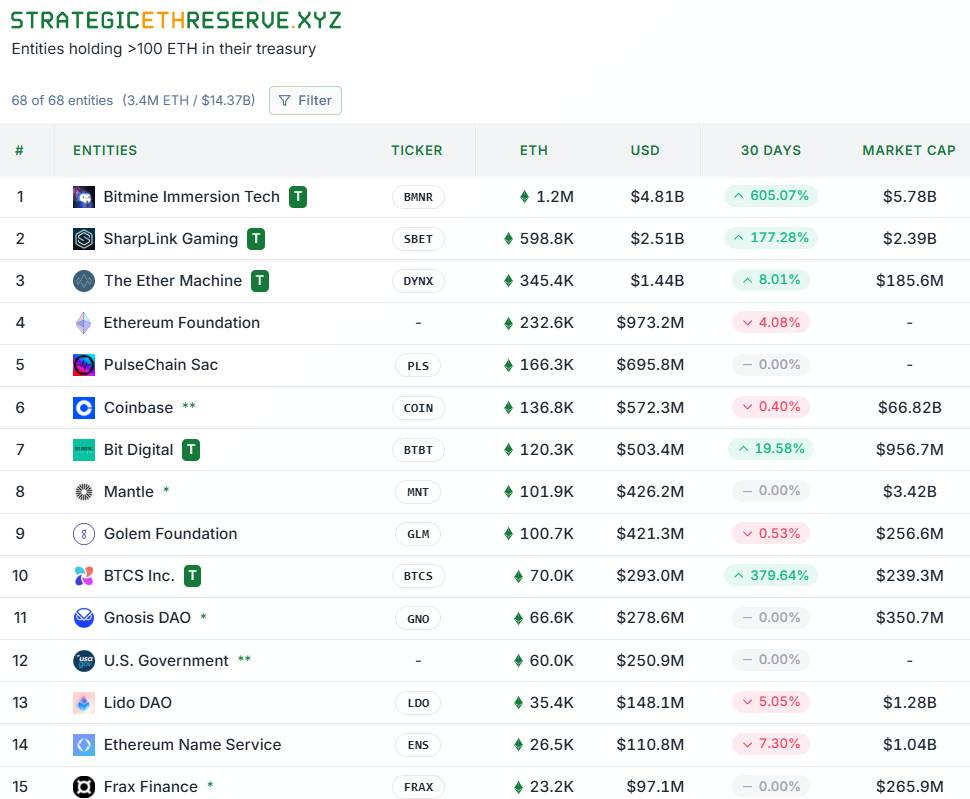Click the PulseChain Sac logo icon
Screen dimensions: 970x799
tap(84, 365)
